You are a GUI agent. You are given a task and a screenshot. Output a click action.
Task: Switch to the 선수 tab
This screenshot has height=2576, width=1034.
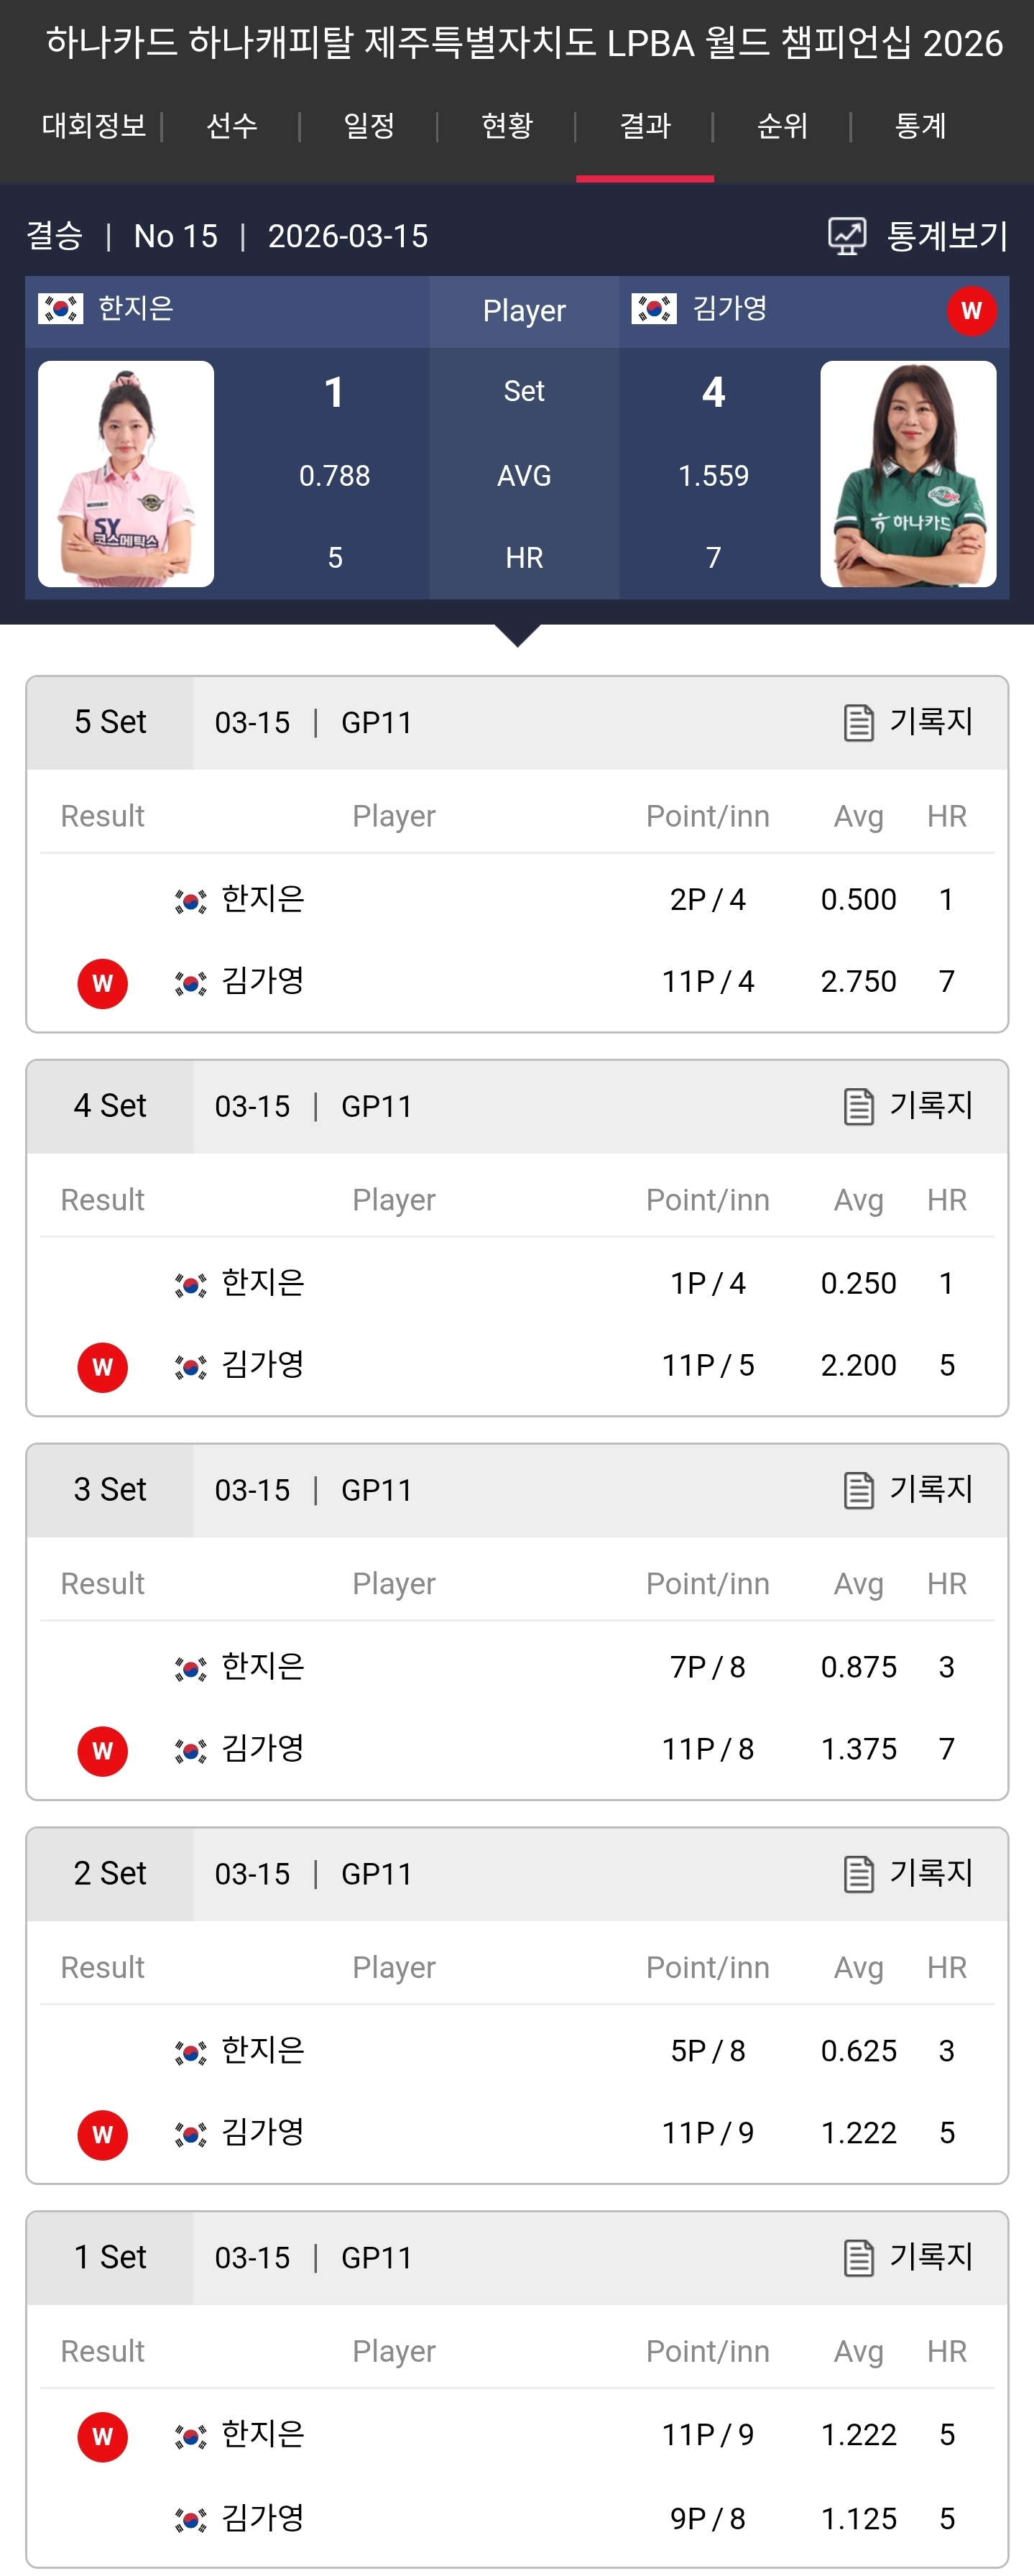[x=232, y=126]
